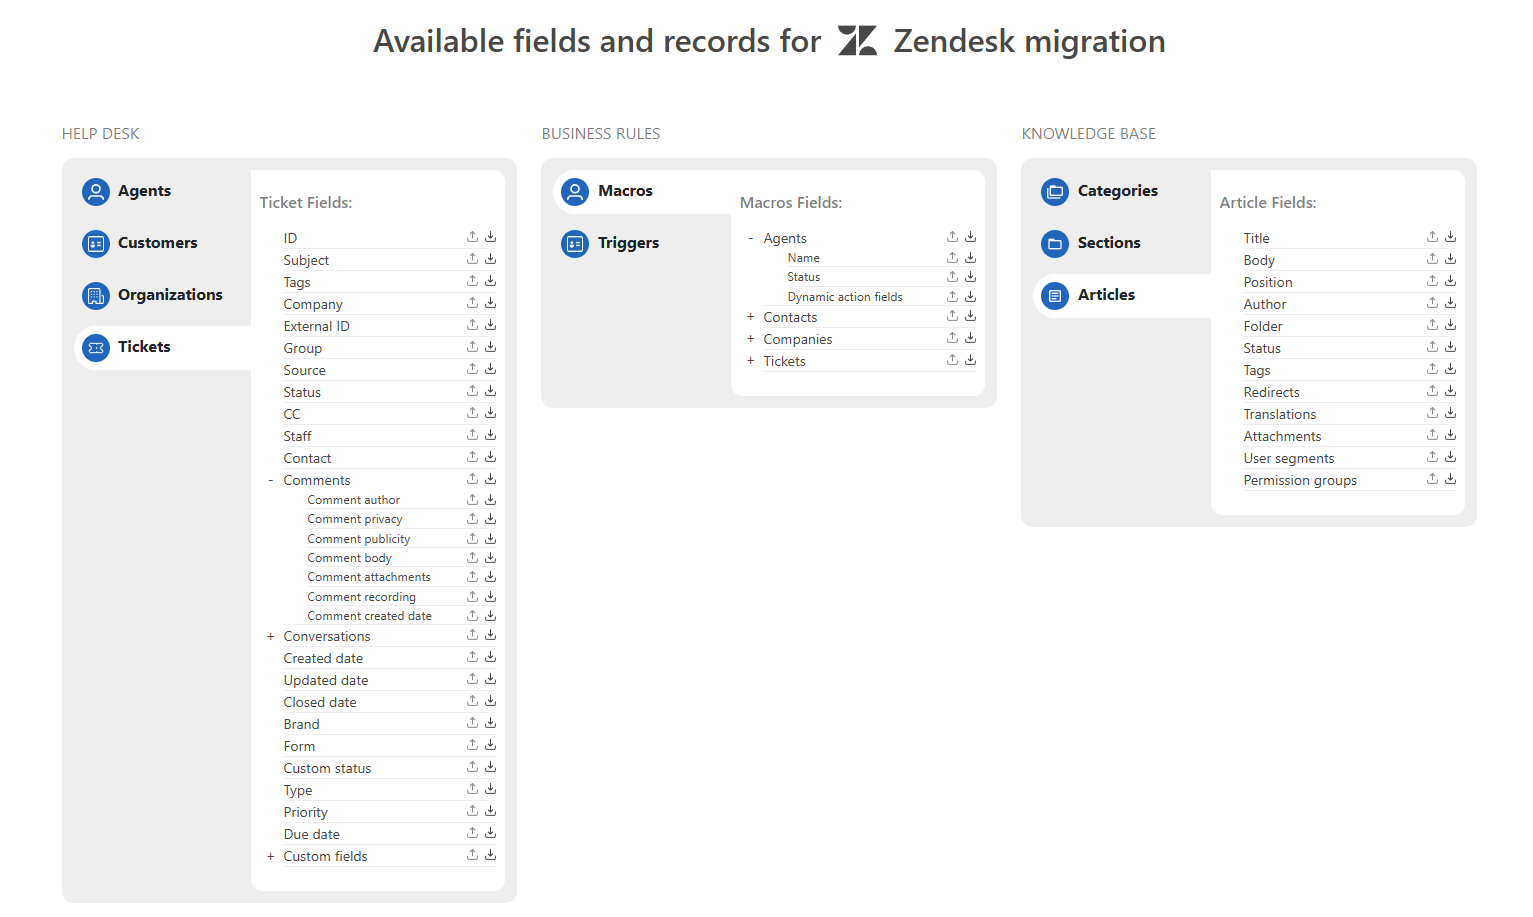The width and height of the screenshot is (1533, 917).
Task: Click the Categories icon in Knowledge Base
Action: (x=1055, y=191)
